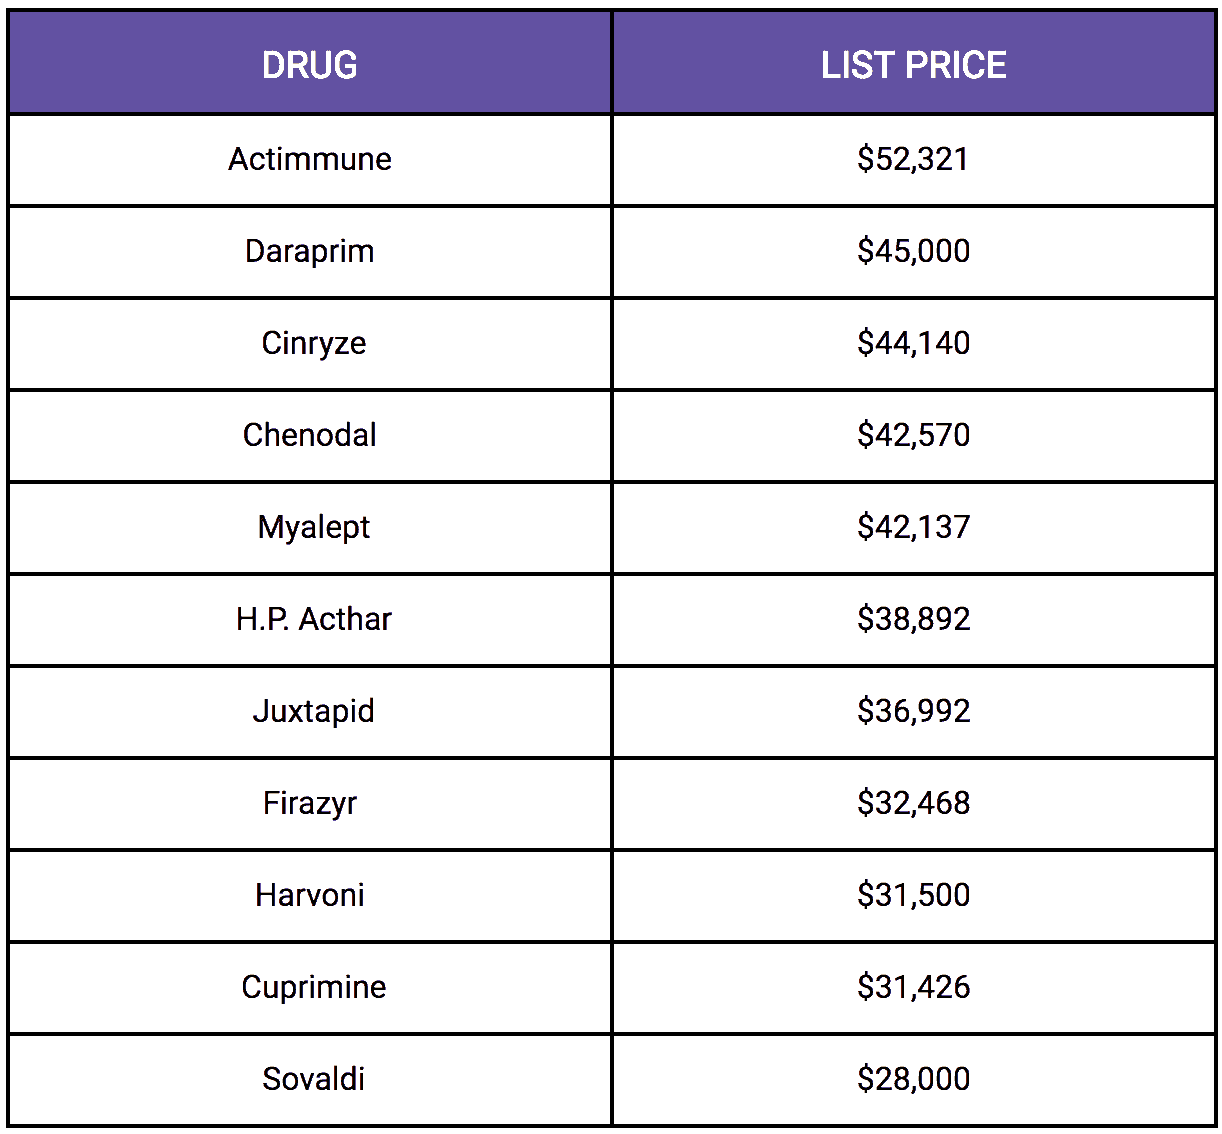
Task: Click the Myalept drug name
Action: point(313,527)
